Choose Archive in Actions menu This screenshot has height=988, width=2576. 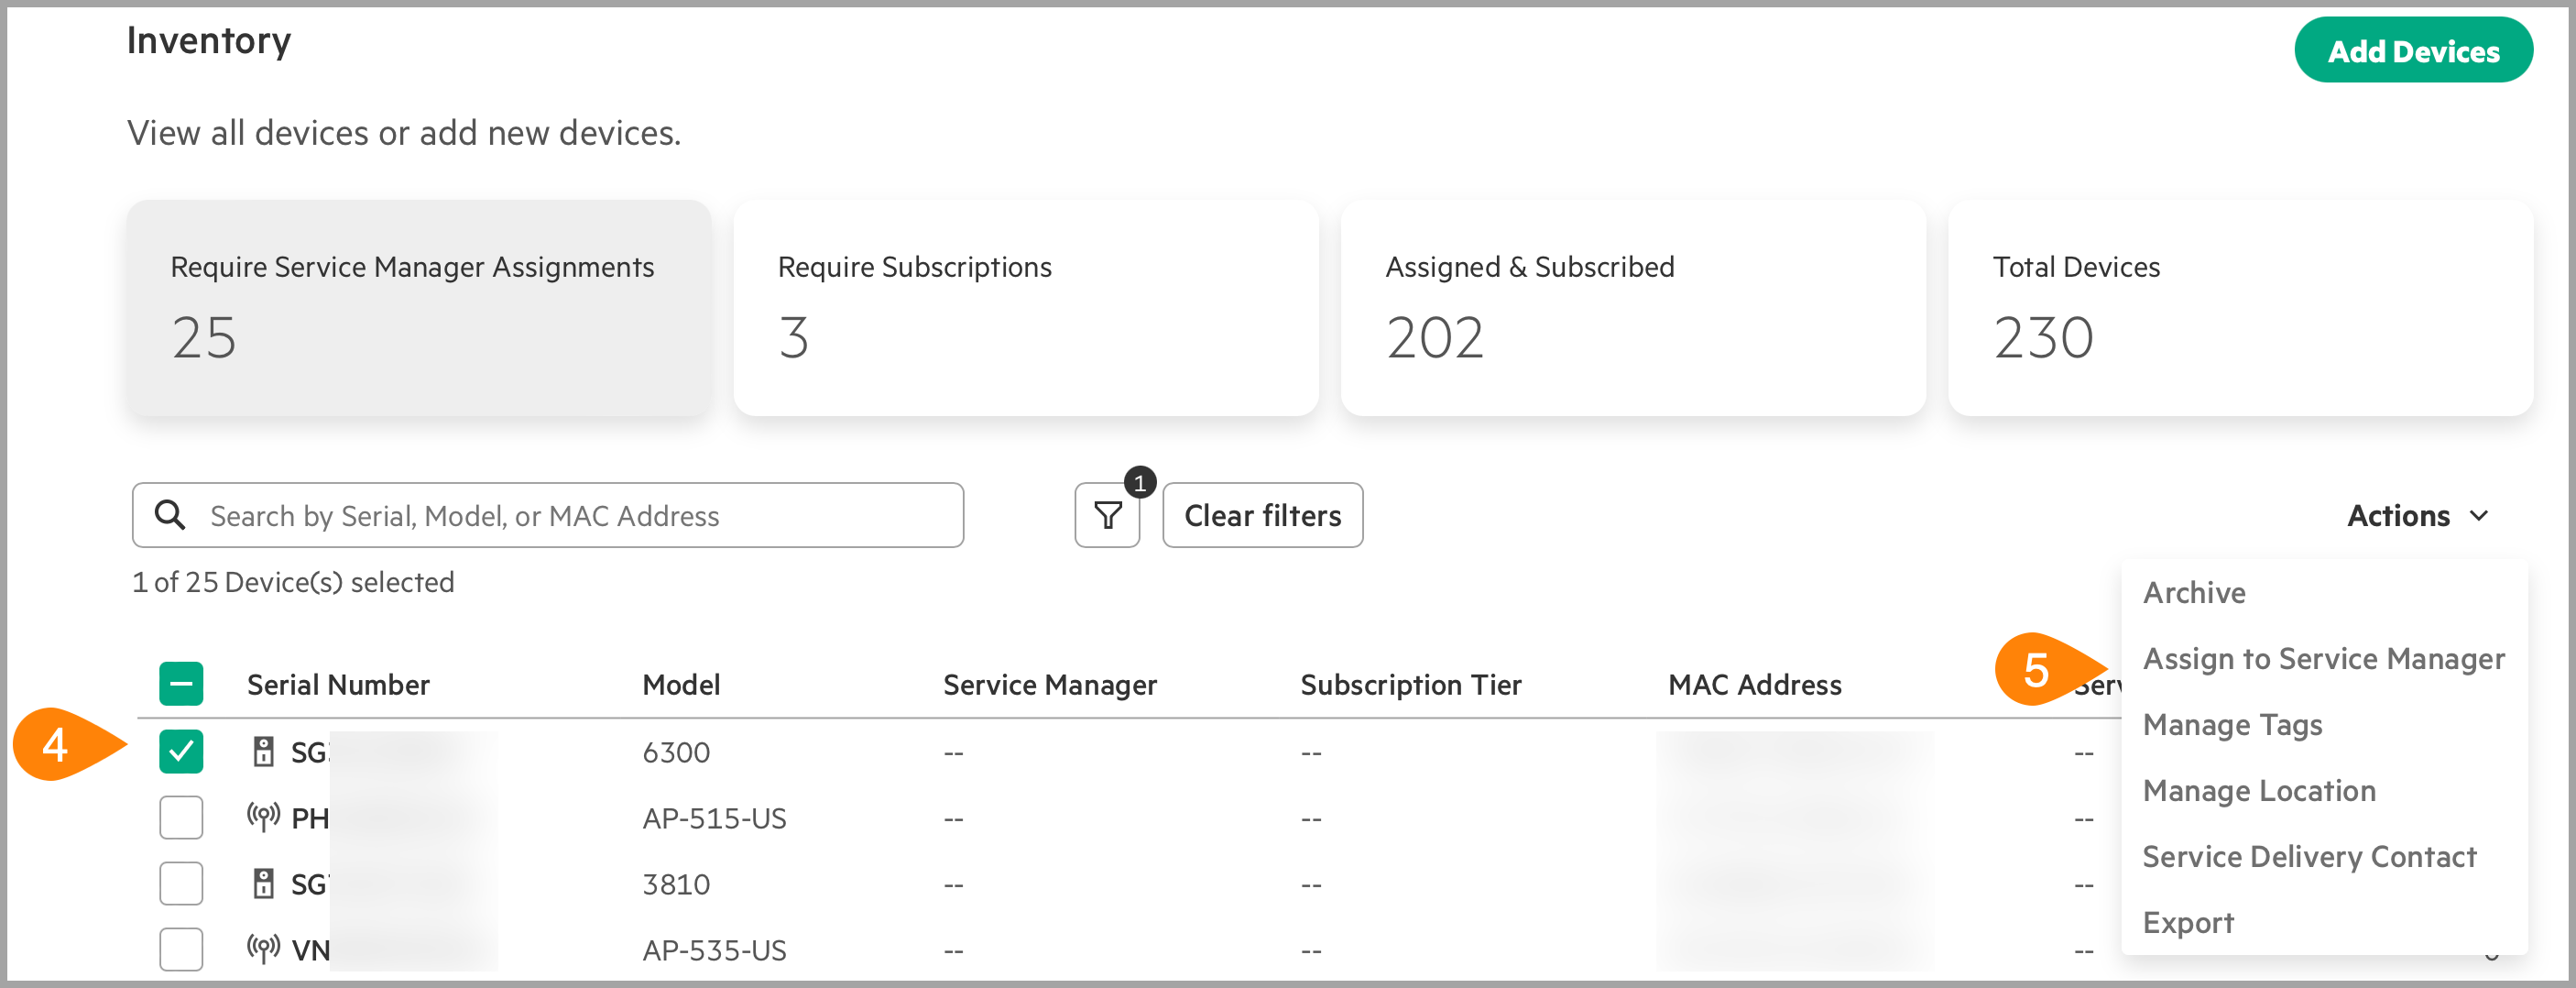click(2194, 592)
